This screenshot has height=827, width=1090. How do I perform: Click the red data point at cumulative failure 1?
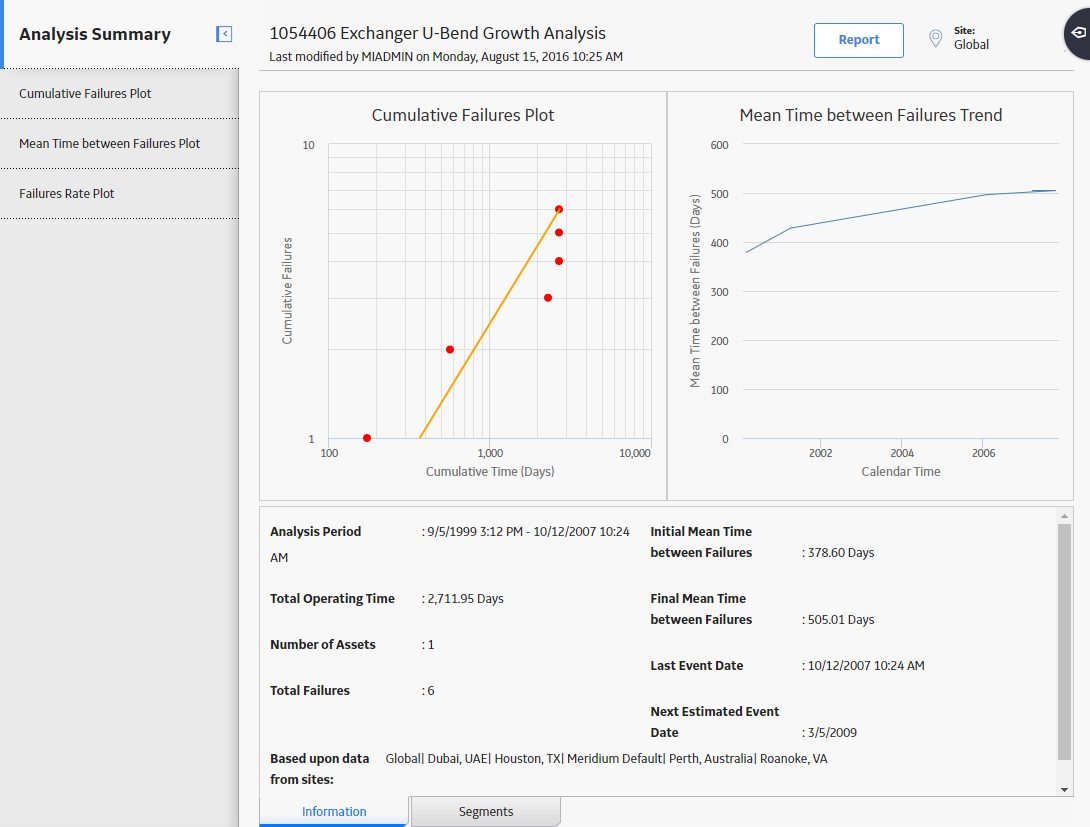coord(367,438)
